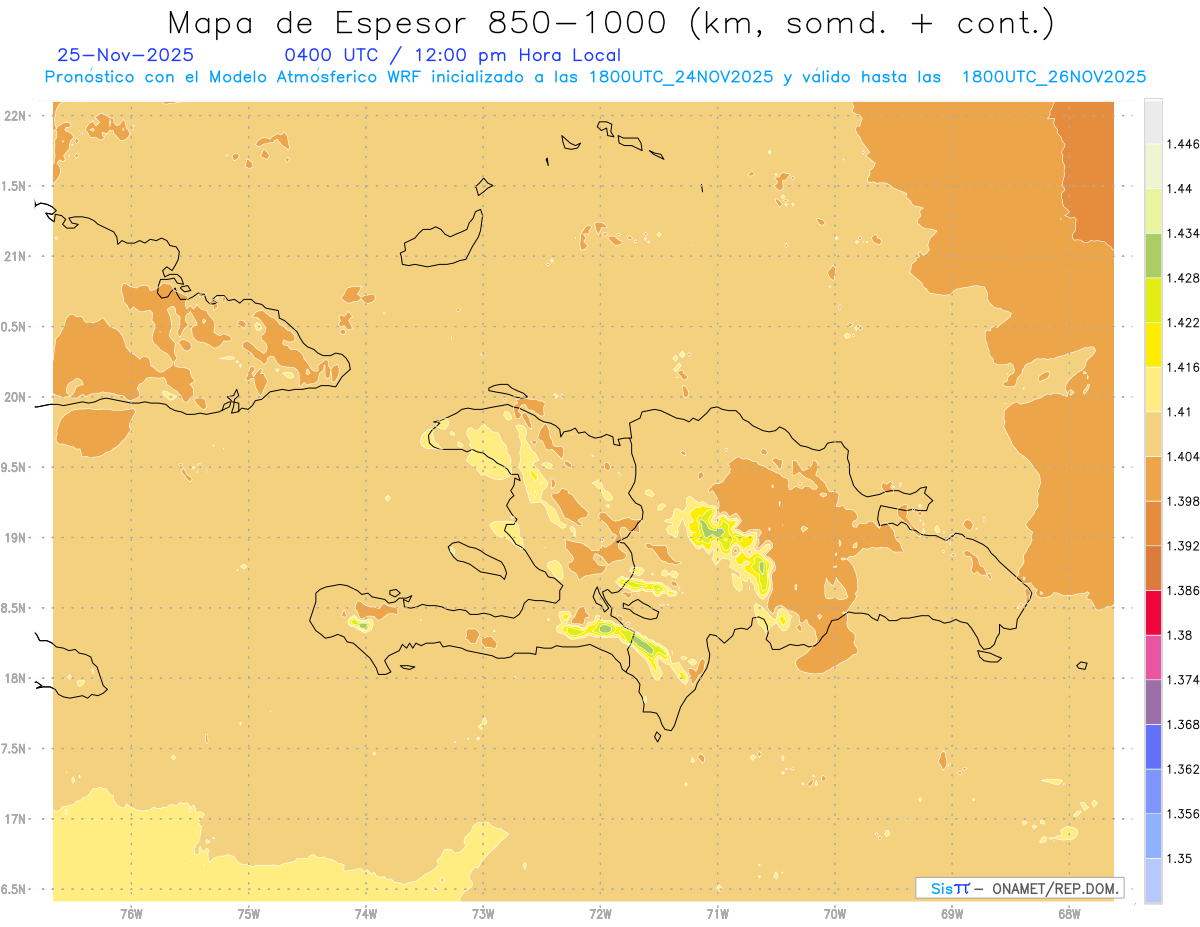Click the legend value '1.374'
This screenshot has width=1200, height=927.
click(1184, 680)
